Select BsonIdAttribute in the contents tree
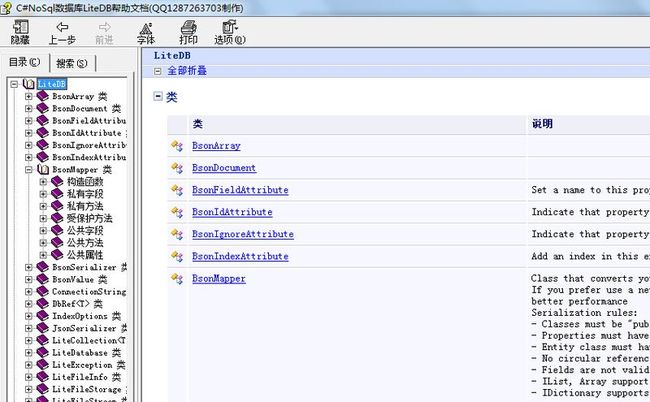650x402 pixels. point(89,133)
